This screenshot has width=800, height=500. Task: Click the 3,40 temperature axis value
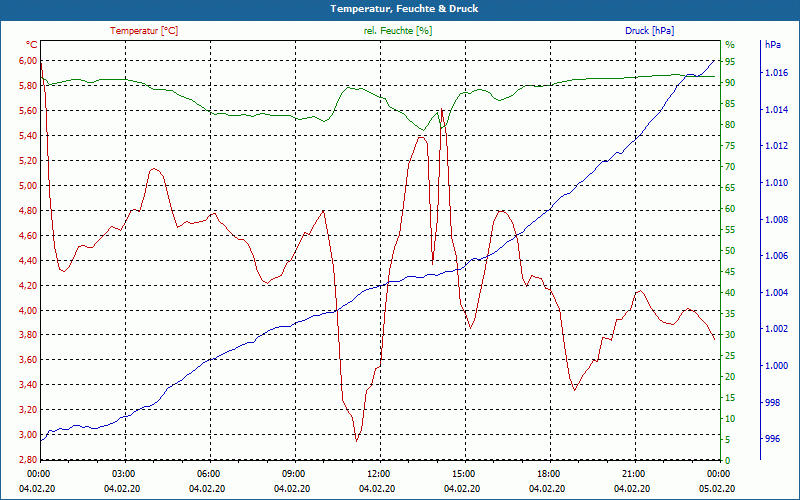click(28, 385)
